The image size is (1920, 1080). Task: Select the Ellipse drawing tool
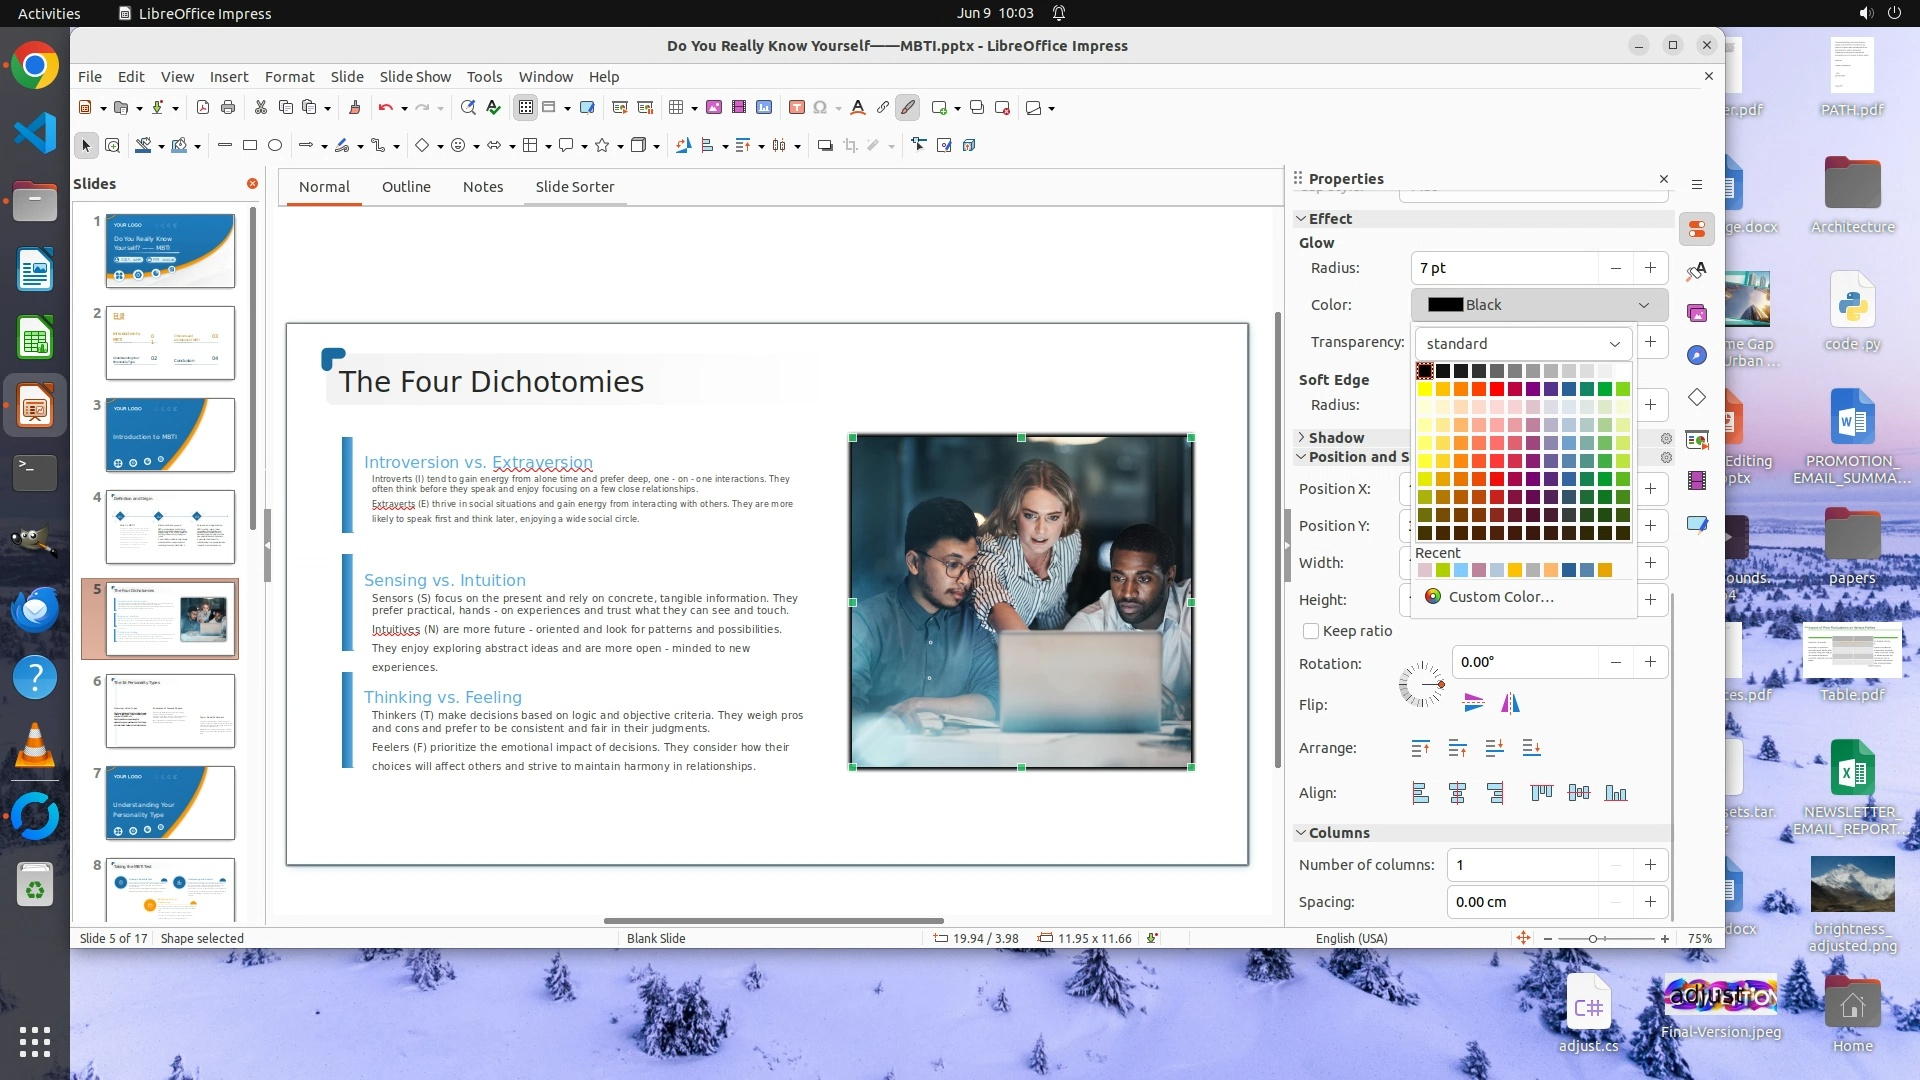[x=275, y=146]
